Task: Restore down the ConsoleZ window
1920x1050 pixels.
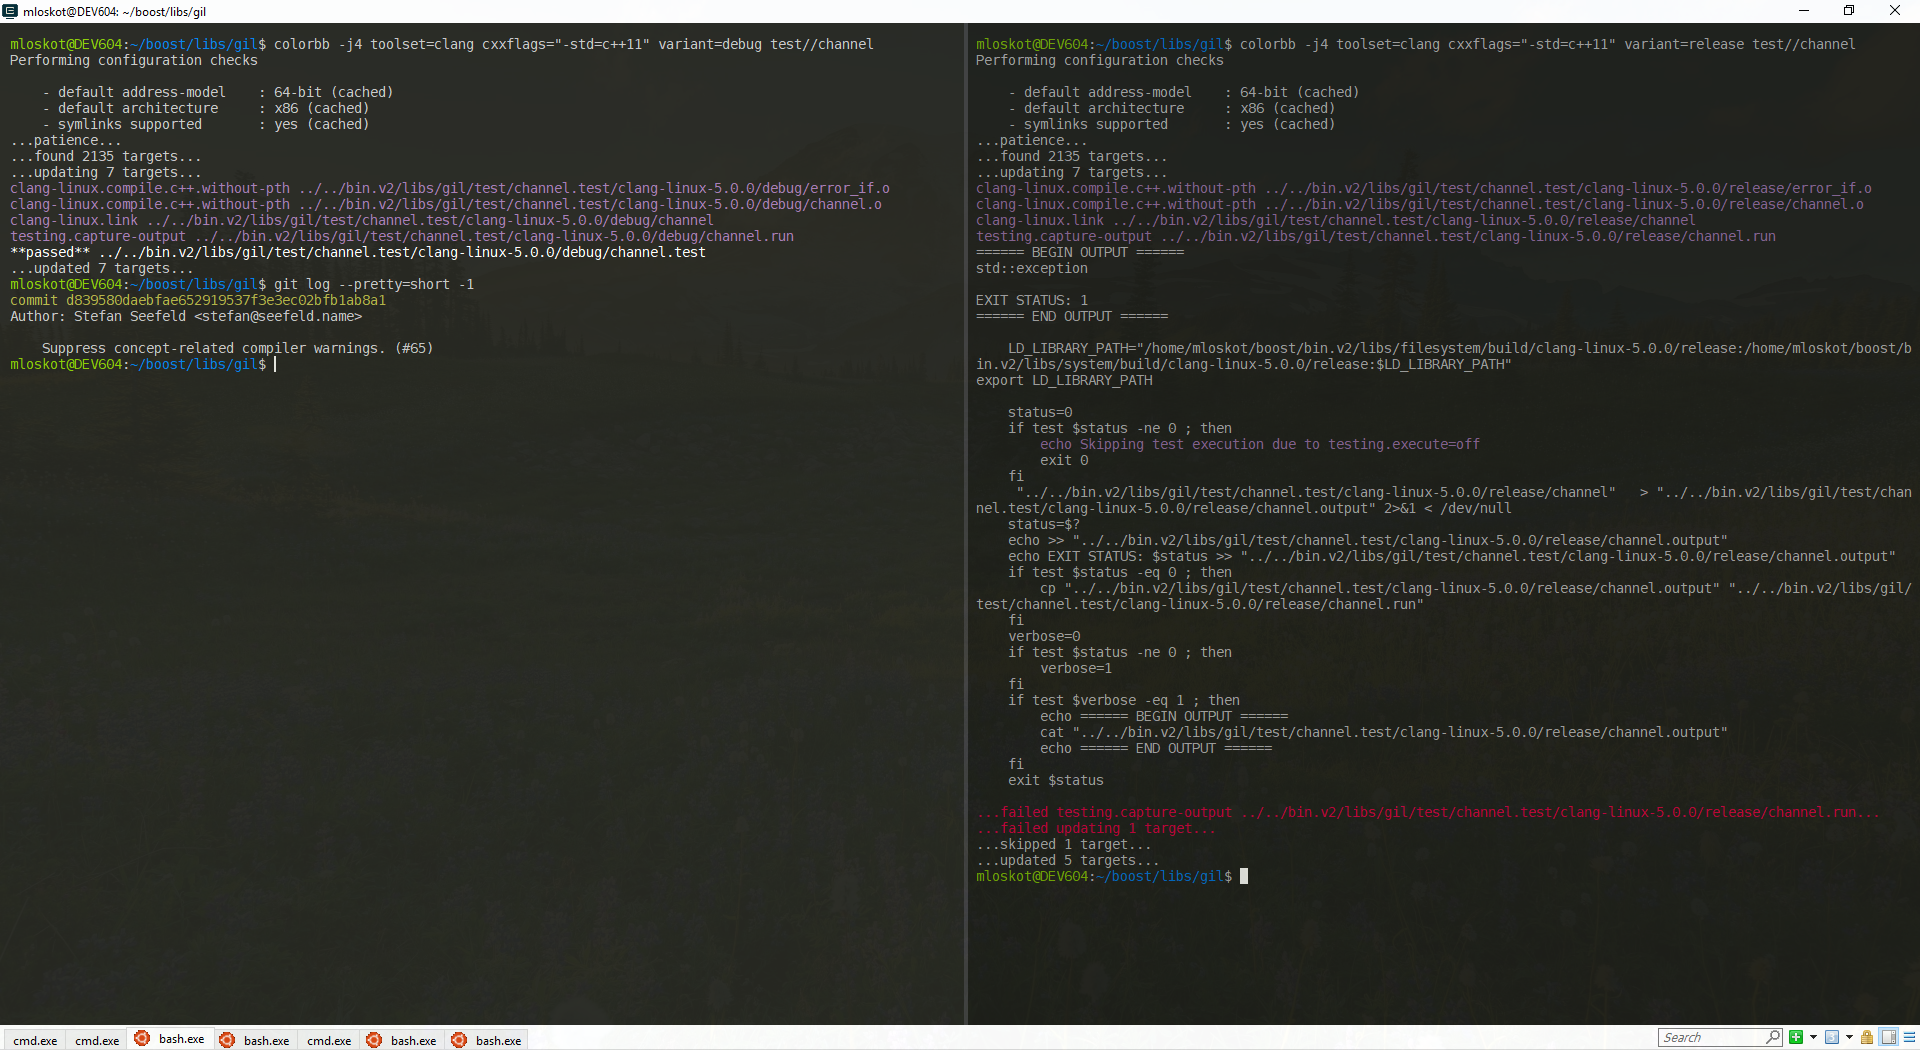Action: coord(1849,11)
